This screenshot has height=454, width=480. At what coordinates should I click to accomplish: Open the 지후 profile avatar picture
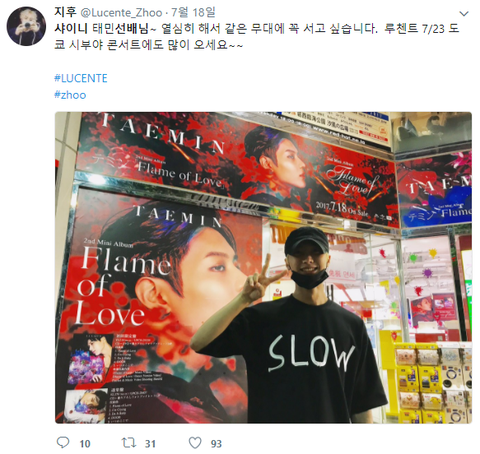tap(26, 26)
